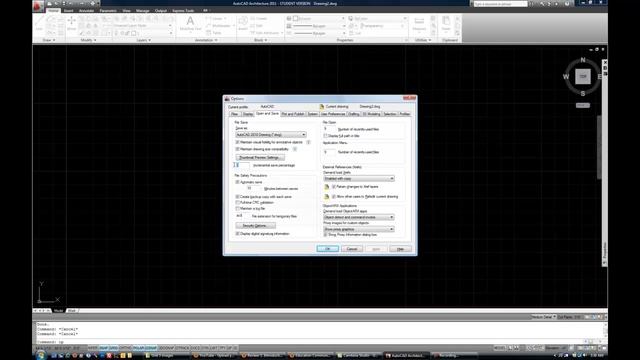This screenshot has width=640, height=360.
Task: Open the Plot and Publish tab
Action: click(293, 114)
